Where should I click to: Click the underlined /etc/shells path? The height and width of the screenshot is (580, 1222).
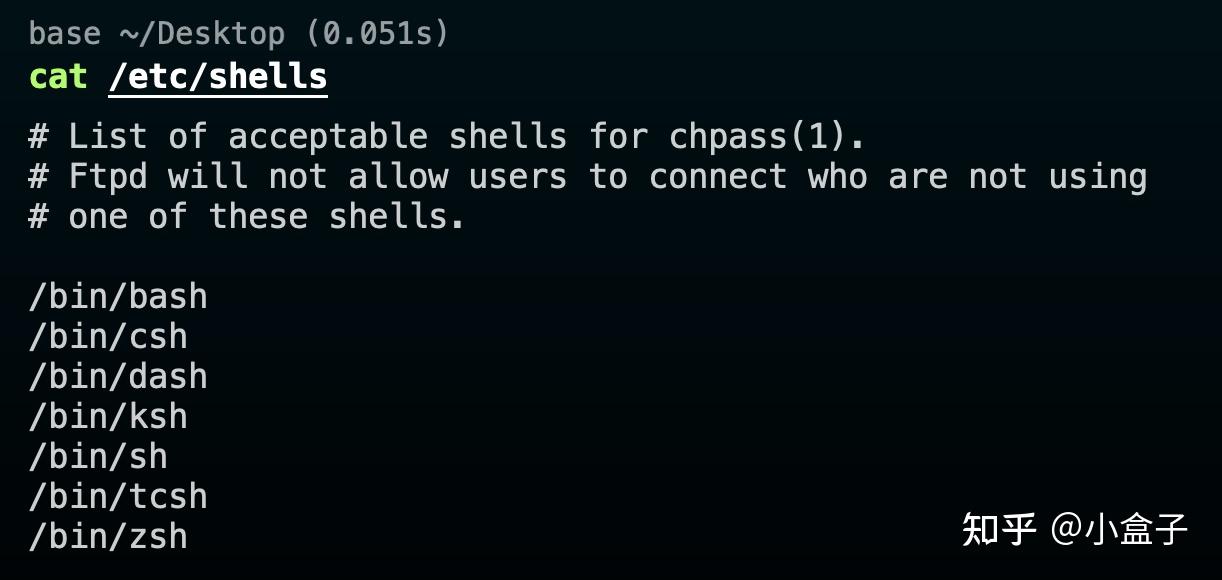[218, 77]
